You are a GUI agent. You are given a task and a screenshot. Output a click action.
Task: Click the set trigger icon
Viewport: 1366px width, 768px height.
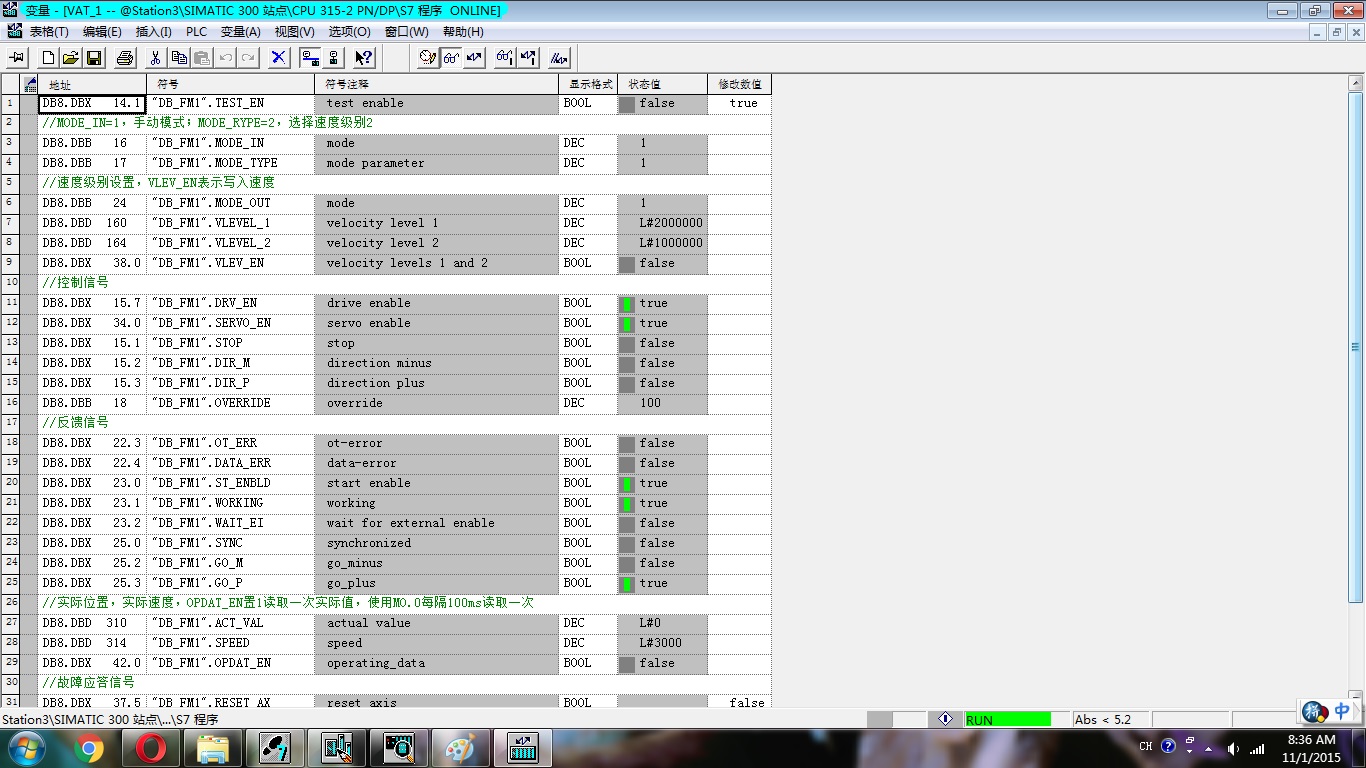click(428, 58)
